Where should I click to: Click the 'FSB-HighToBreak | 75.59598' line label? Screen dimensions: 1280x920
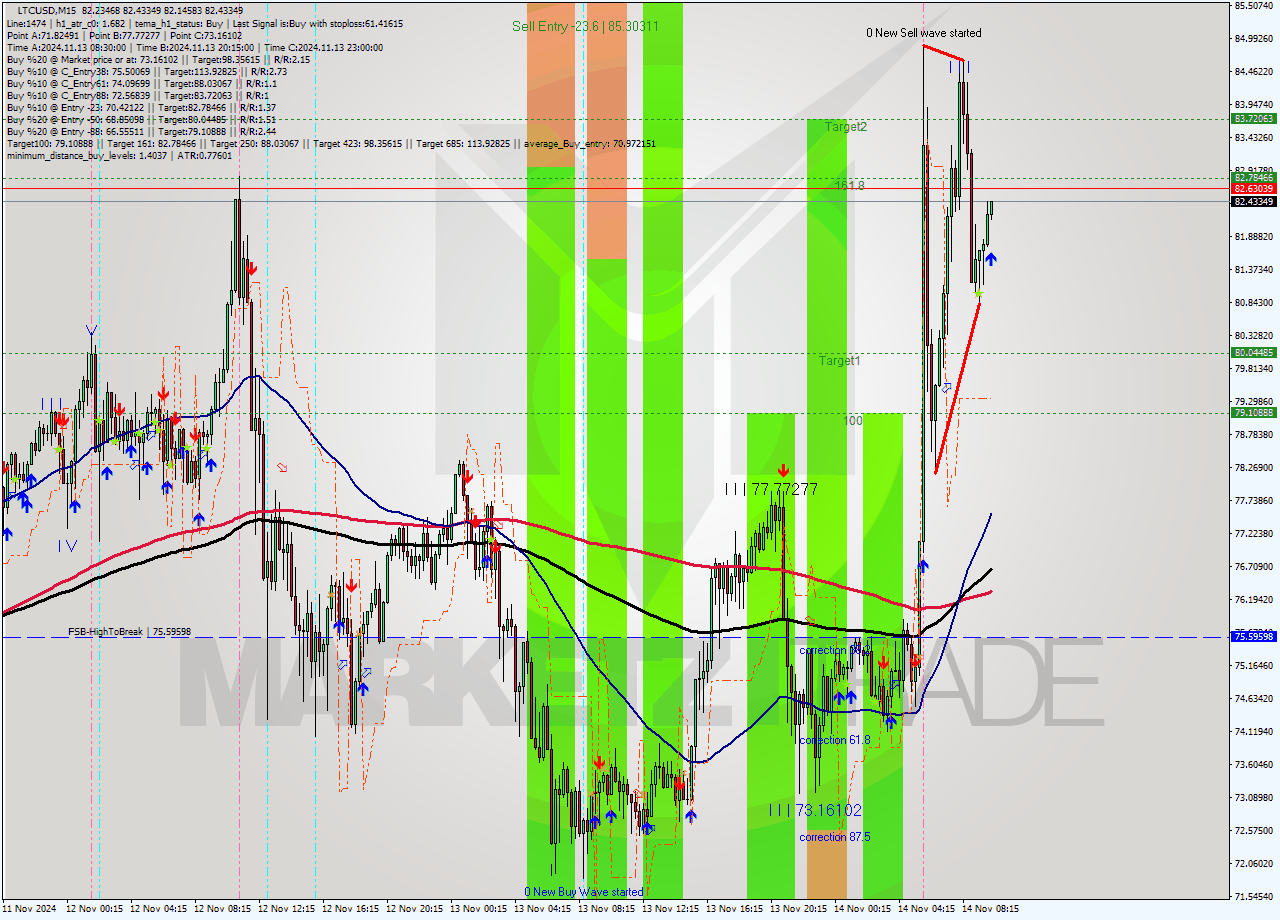click(x=129, y=632)
